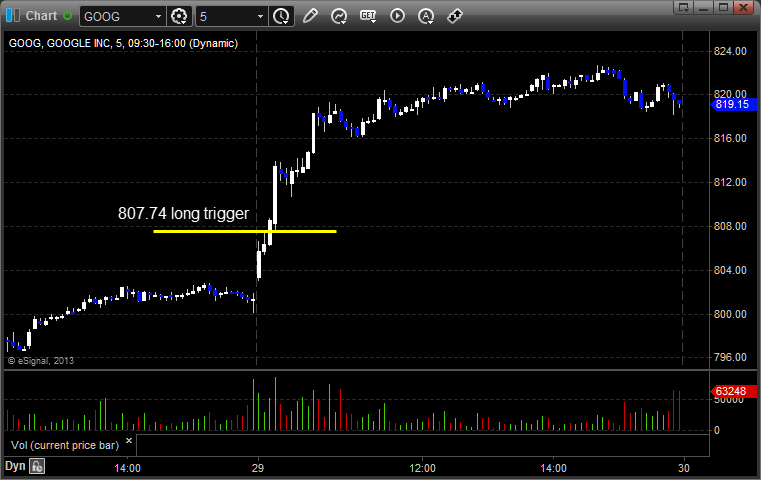Open the alerts A-circle icon menu
Viewport: 761px width, 480px height.
(426, 16)
